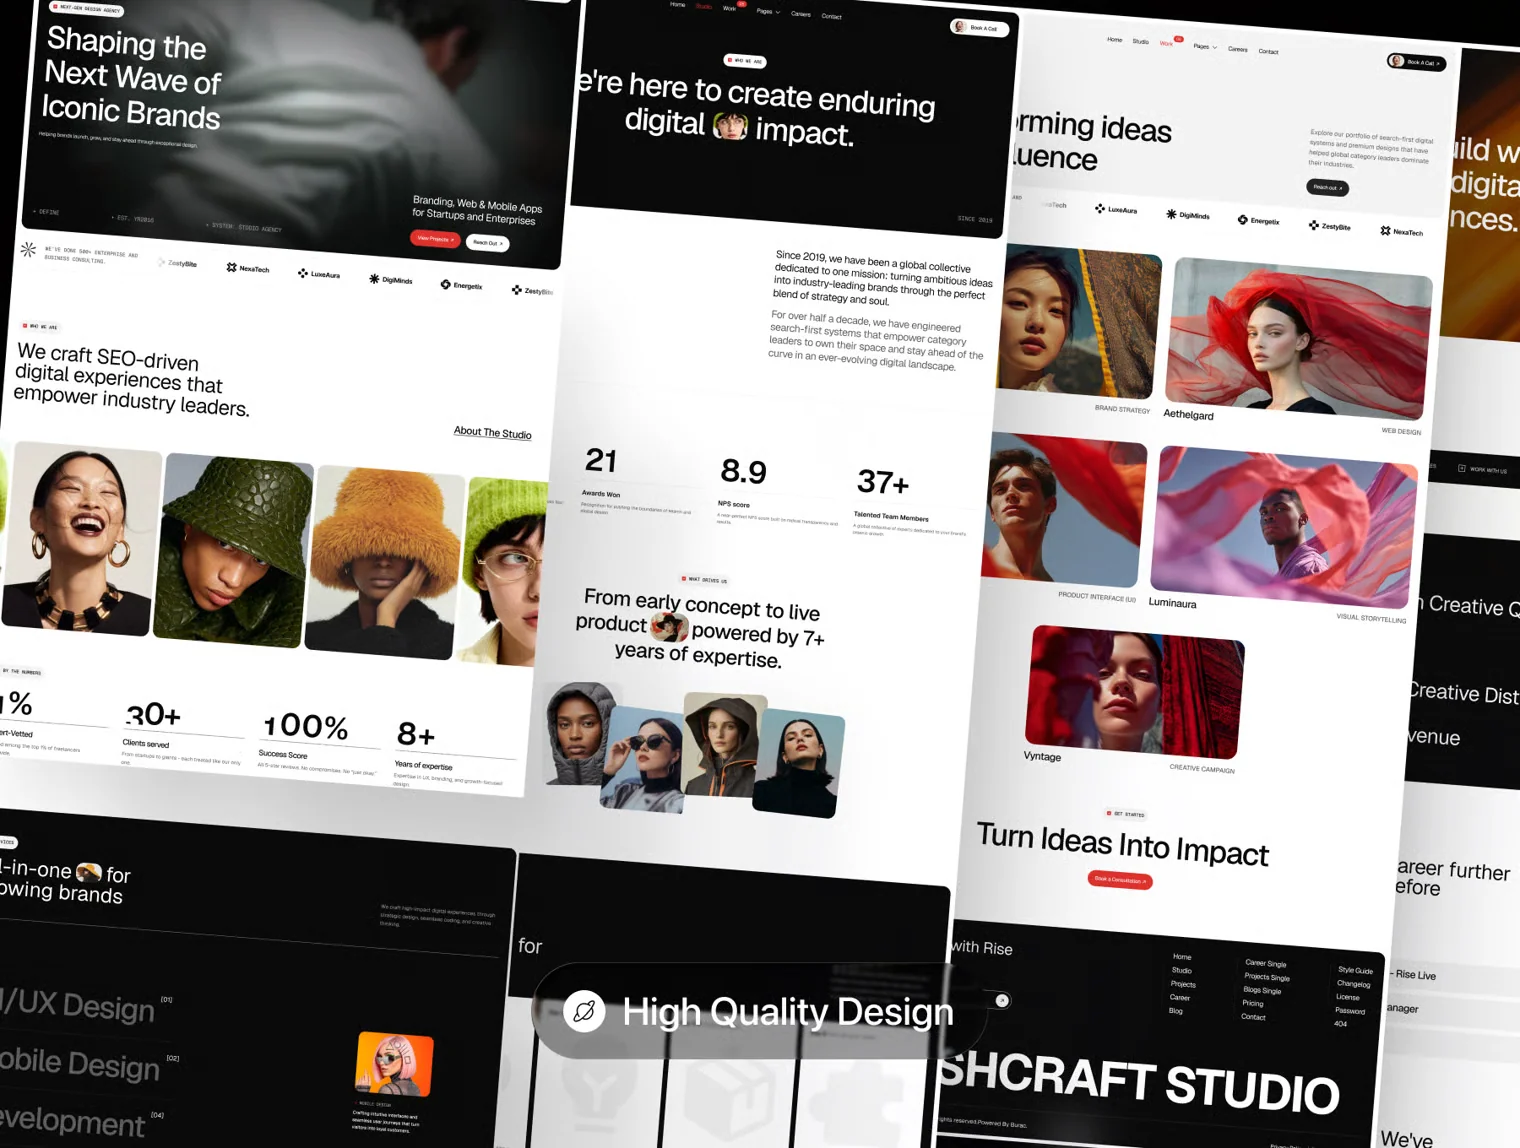The height and width of the screenshot is (1148, 1520).
Task: Open the Style Guide footer link
Action: coord(1356,970)
